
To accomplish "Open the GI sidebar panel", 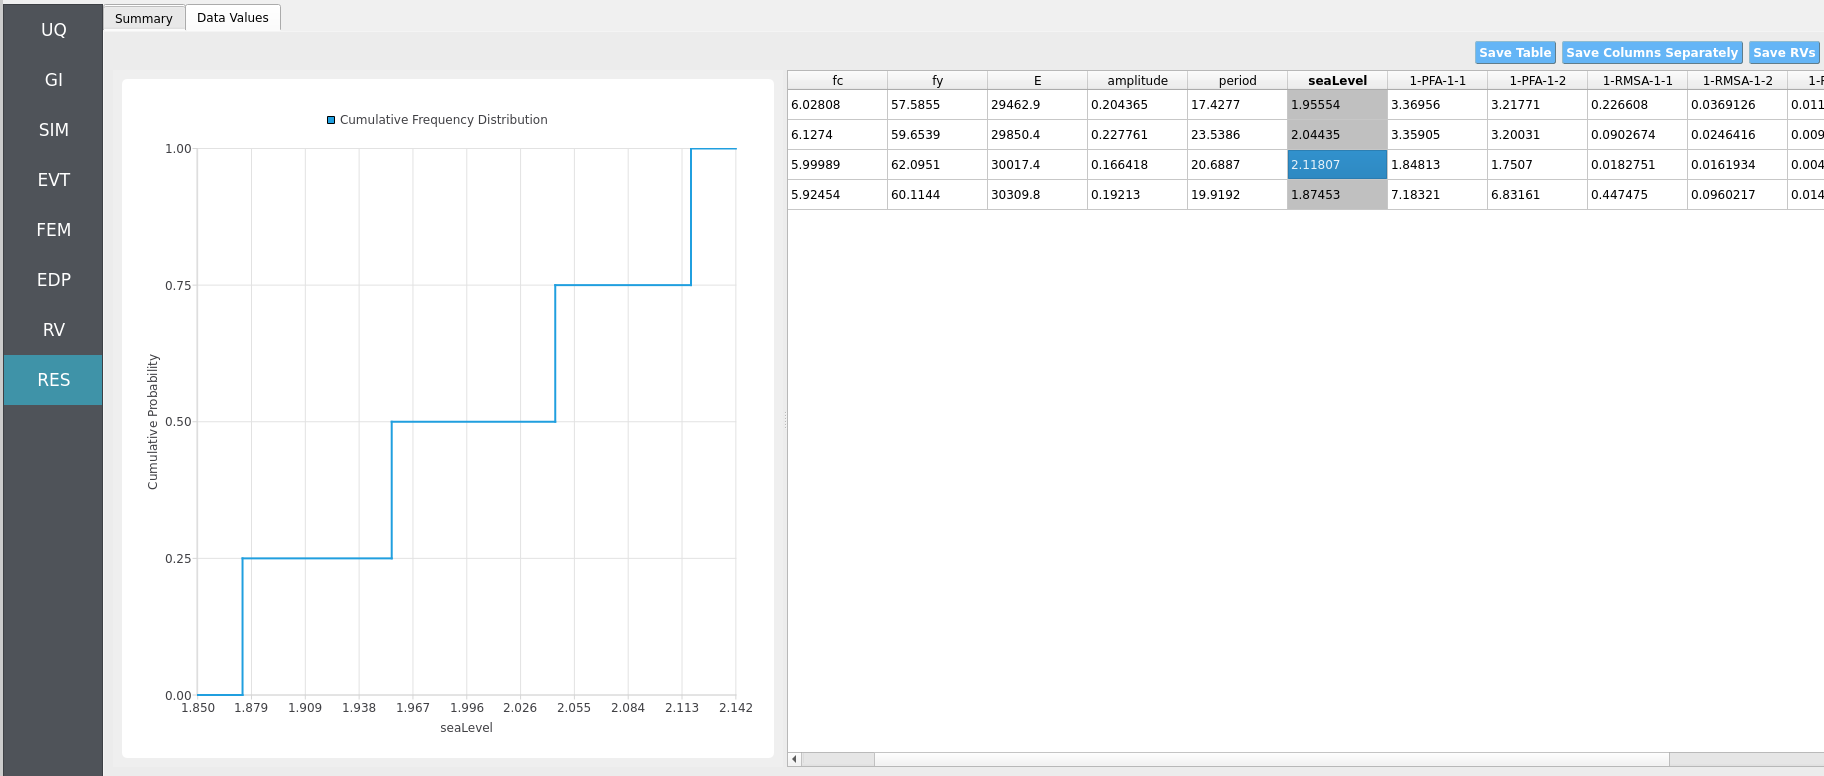I will point(53,80).
